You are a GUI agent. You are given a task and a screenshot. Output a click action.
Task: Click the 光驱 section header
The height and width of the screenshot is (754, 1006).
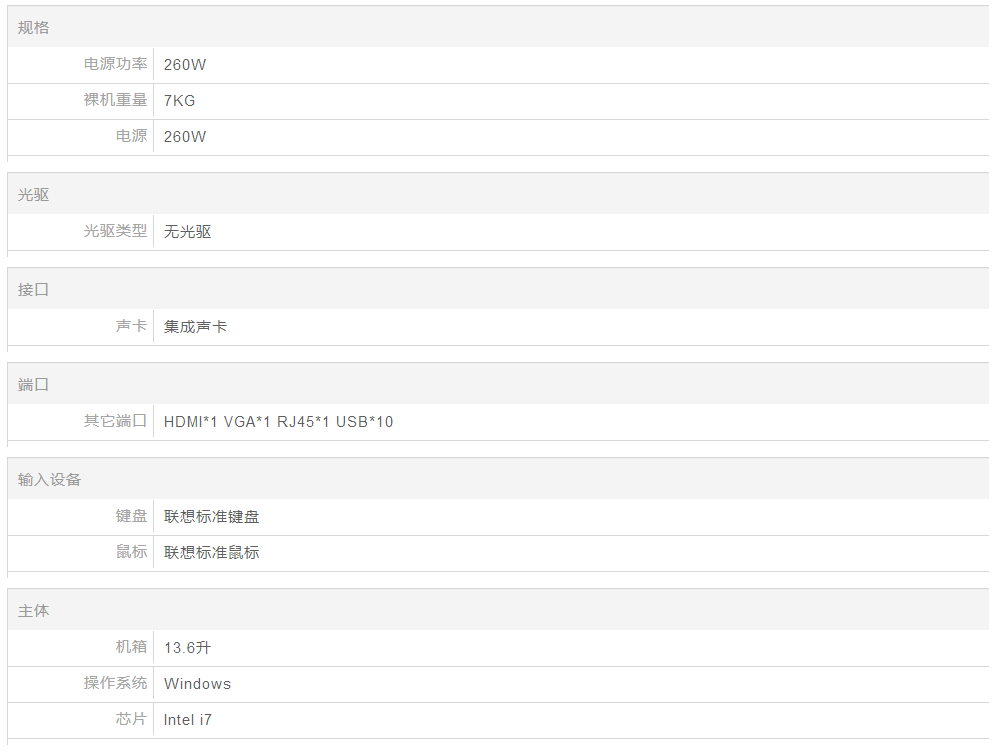(33, 195)
